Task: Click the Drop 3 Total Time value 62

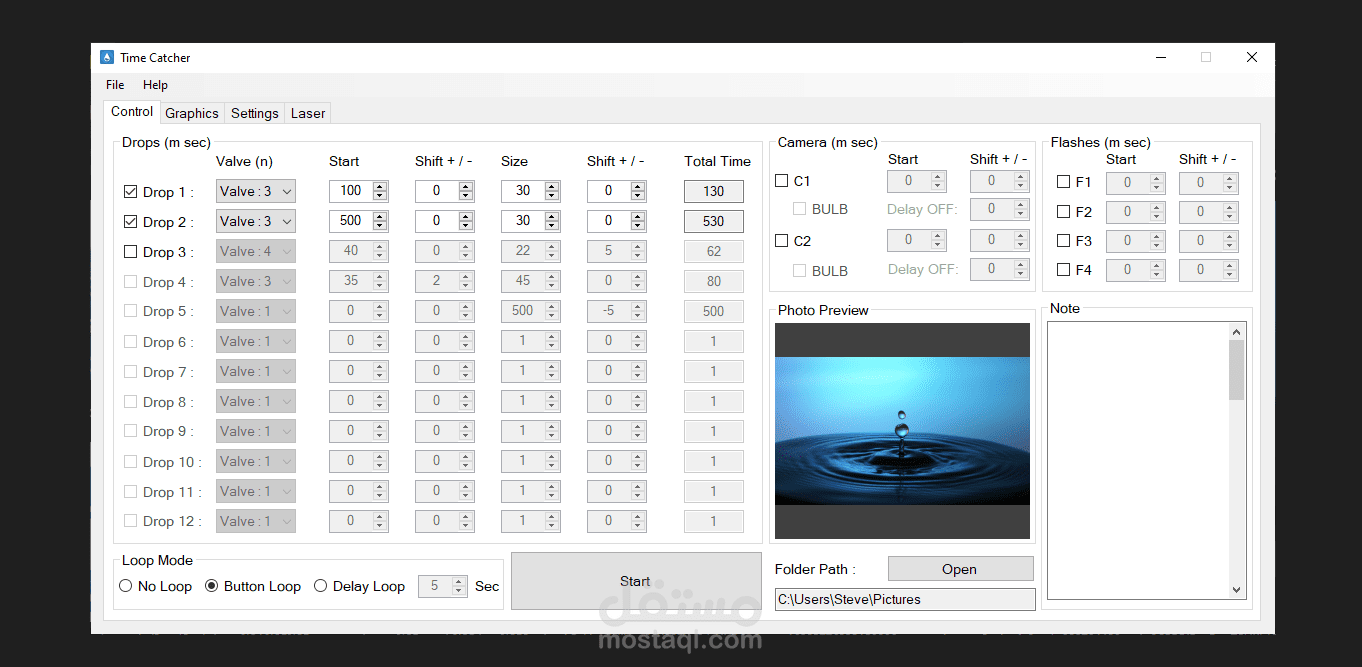Action: coord(714,251)
